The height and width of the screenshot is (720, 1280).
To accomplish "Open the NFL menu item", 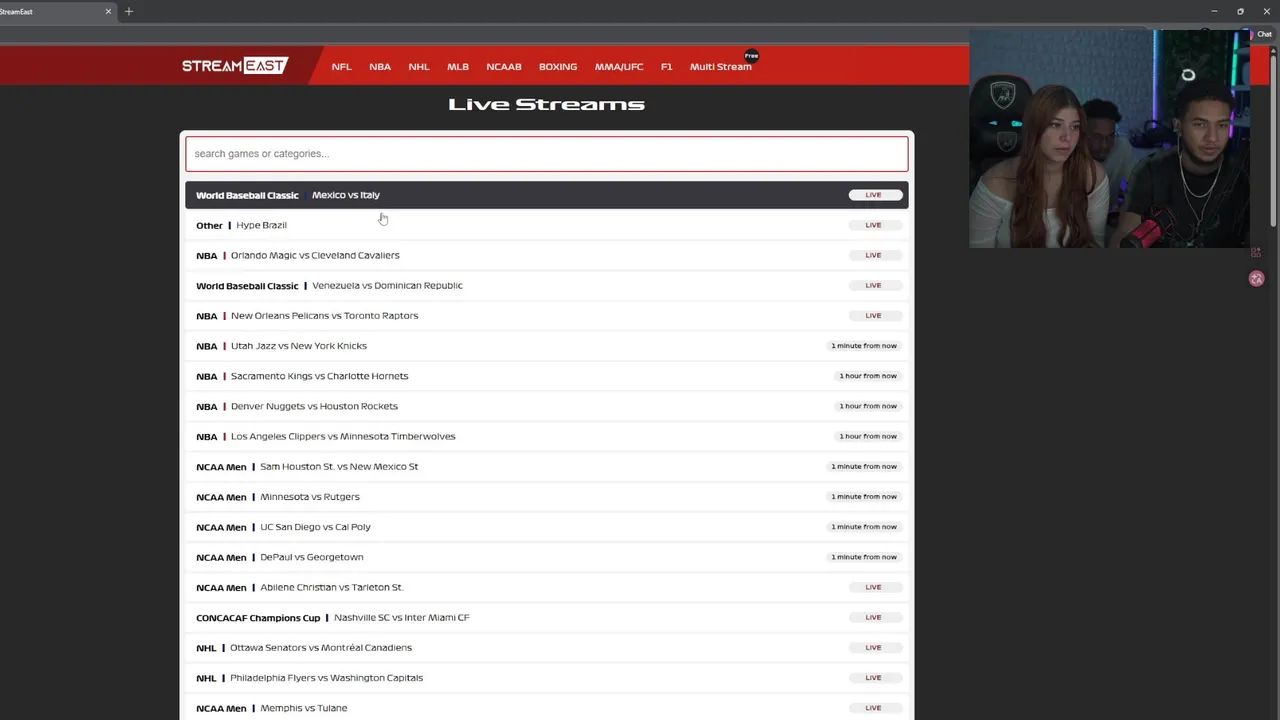I will (x=341, y=67).
